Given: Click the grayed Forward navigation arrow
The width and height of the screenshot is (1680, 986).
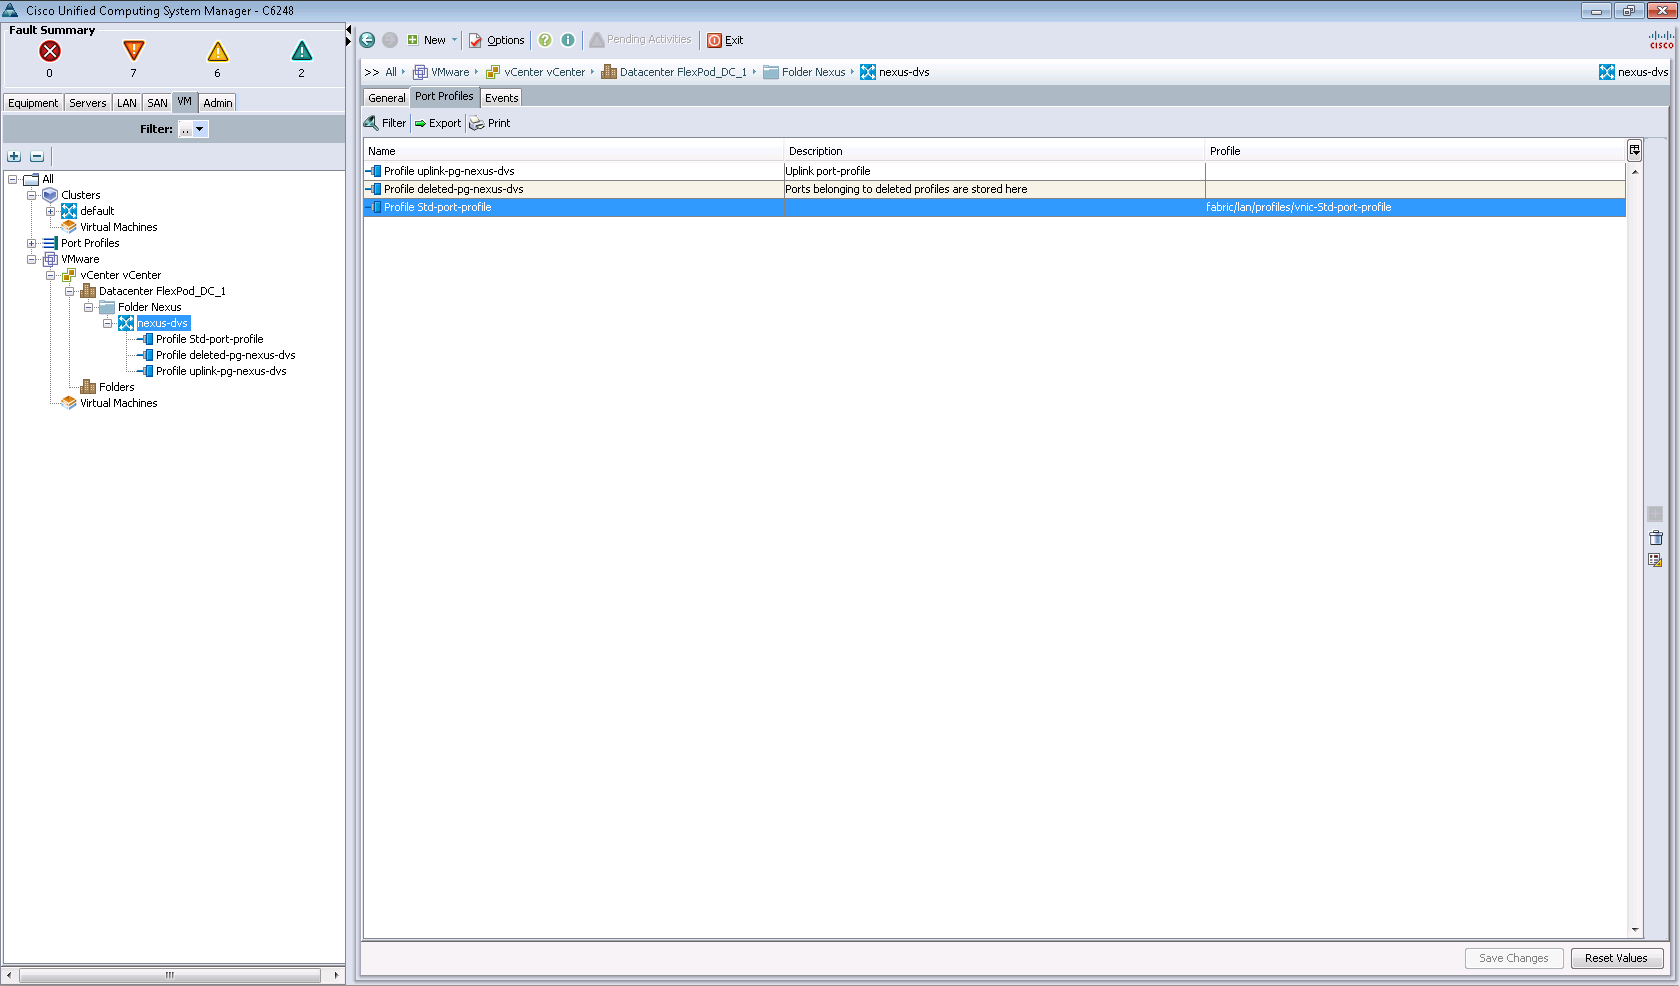Looking at the screenshot, I should coord(390,40).
